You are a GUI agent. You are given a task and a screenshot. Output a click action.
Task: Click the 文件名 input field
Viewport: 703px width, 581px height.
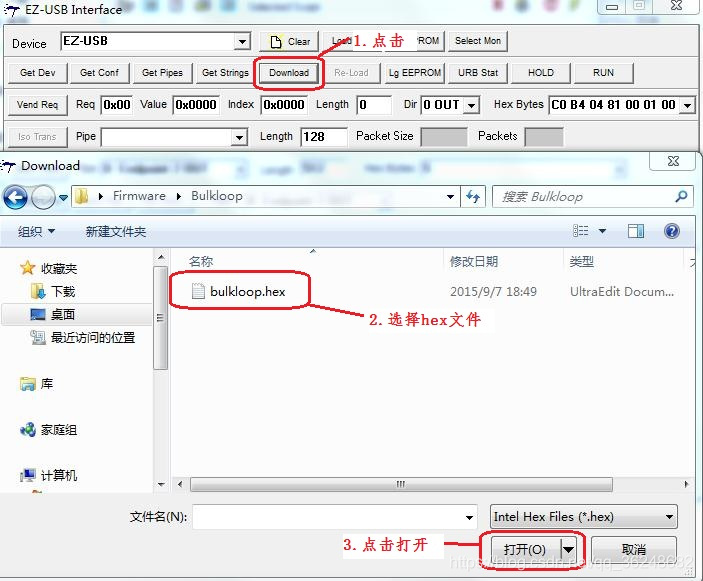334,517
